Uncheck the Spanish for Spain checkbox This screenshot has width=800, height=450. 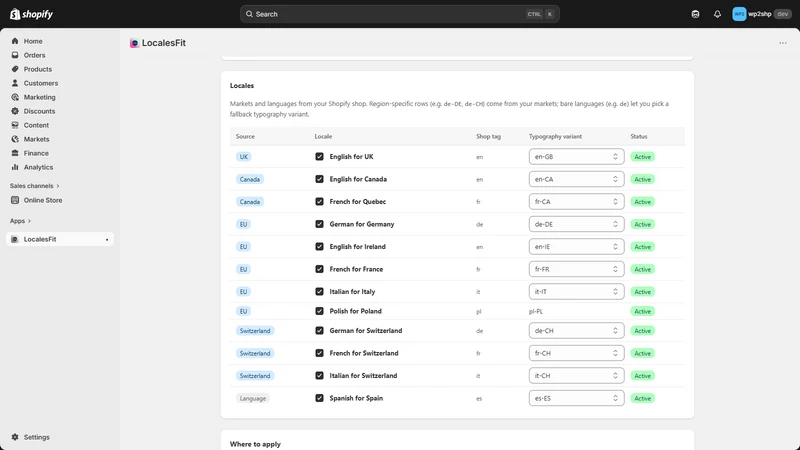(319, 398)
